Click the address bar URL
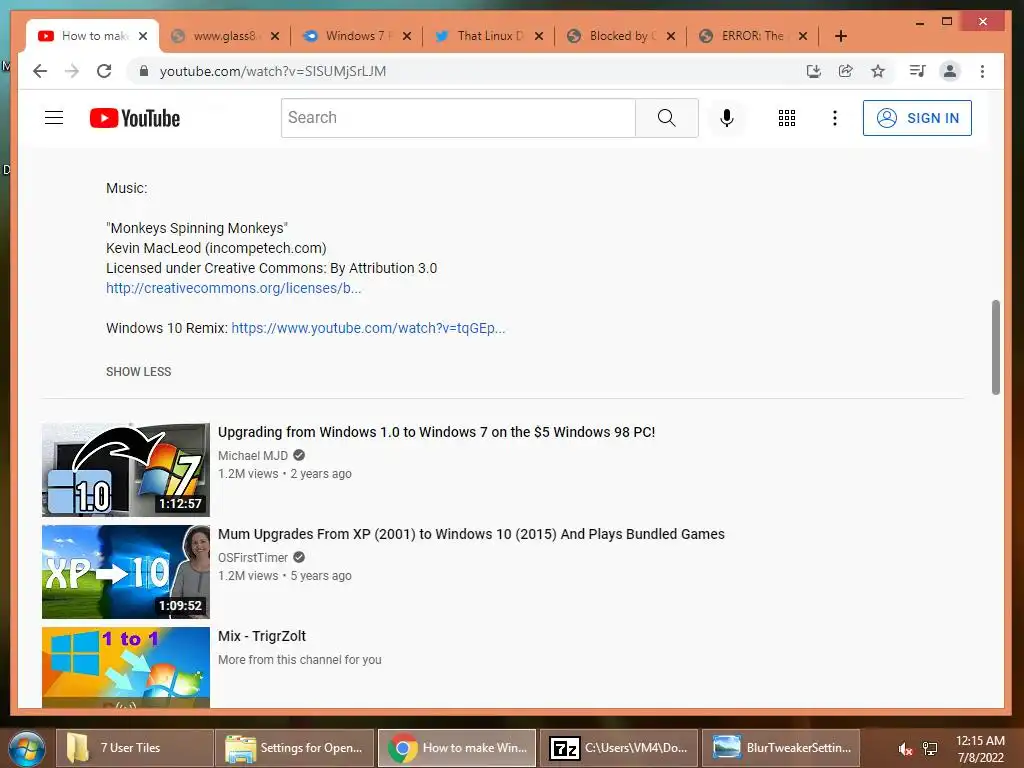This screenshot has width=1024, height=768. (x=273, y=71)
